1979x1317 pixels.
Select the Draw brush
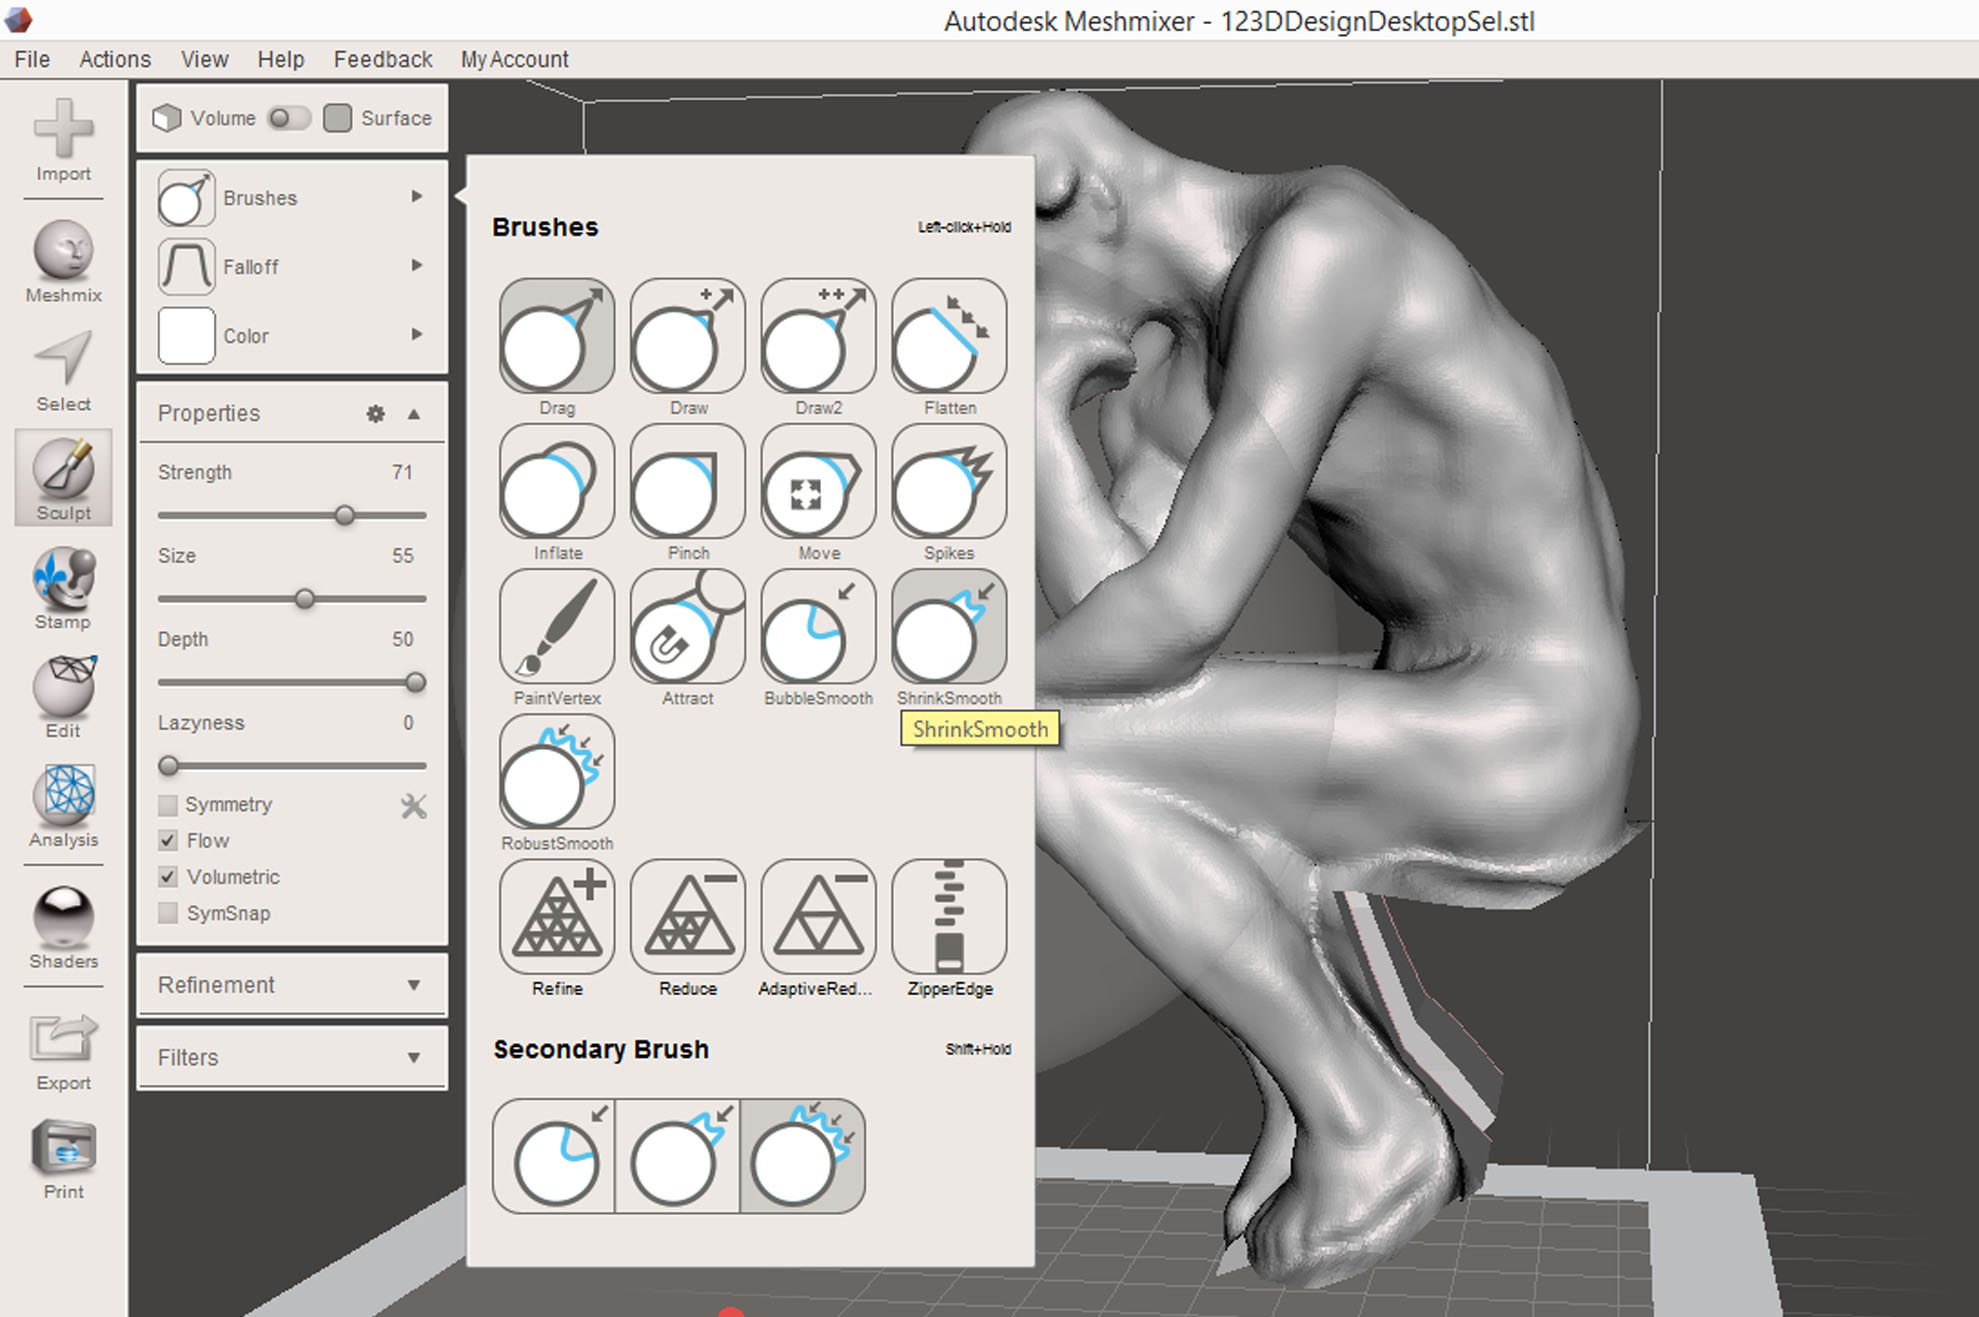point(688,336)
